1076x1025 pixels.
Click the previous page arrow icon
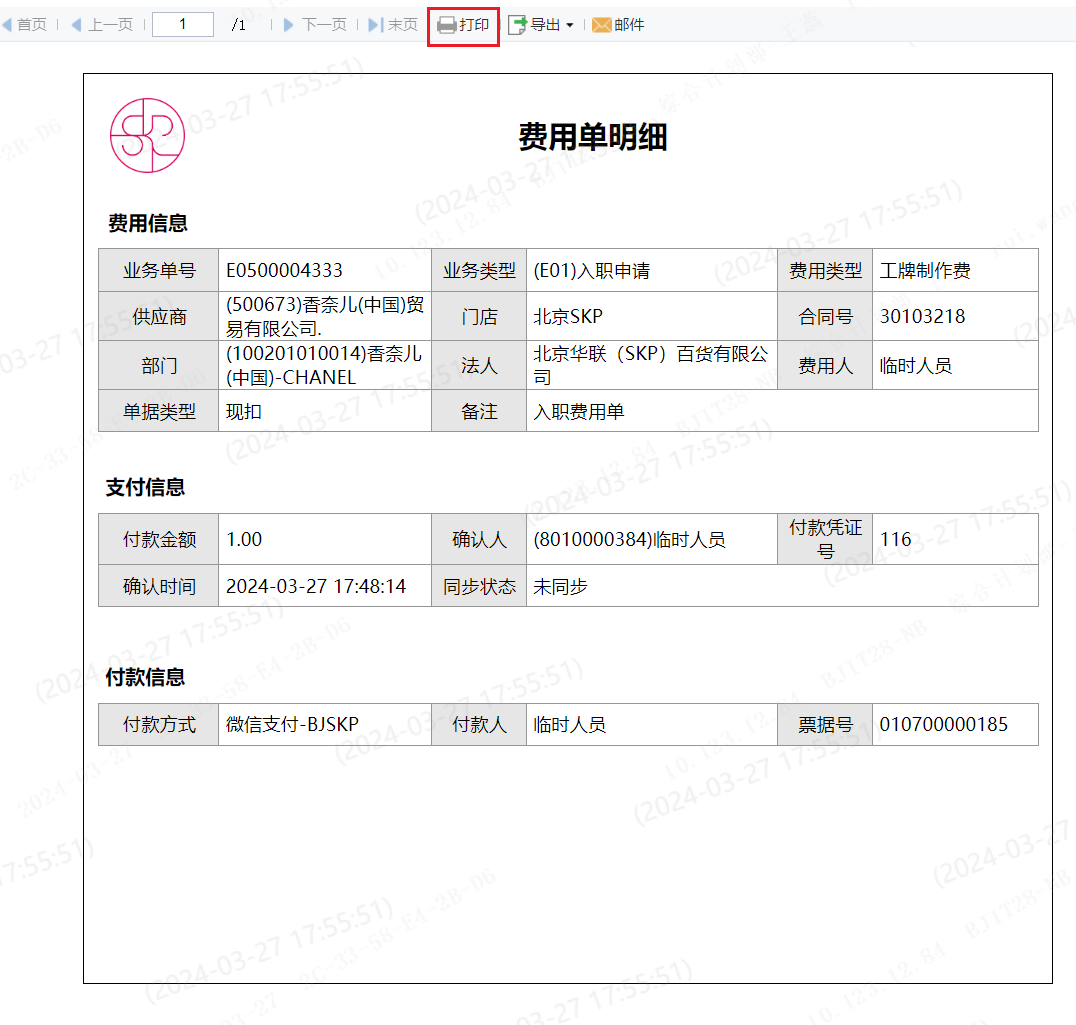(x=76, y=25)
